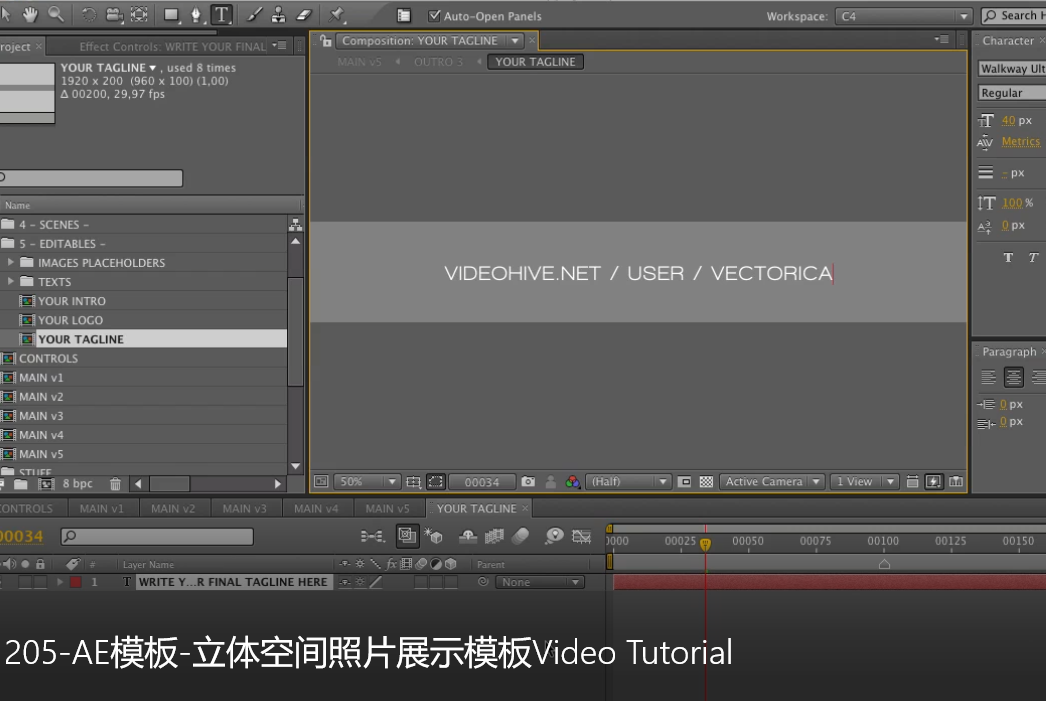Click the trash icon in the Project panel
1046x701 pixels.
[x=115, y=484]
